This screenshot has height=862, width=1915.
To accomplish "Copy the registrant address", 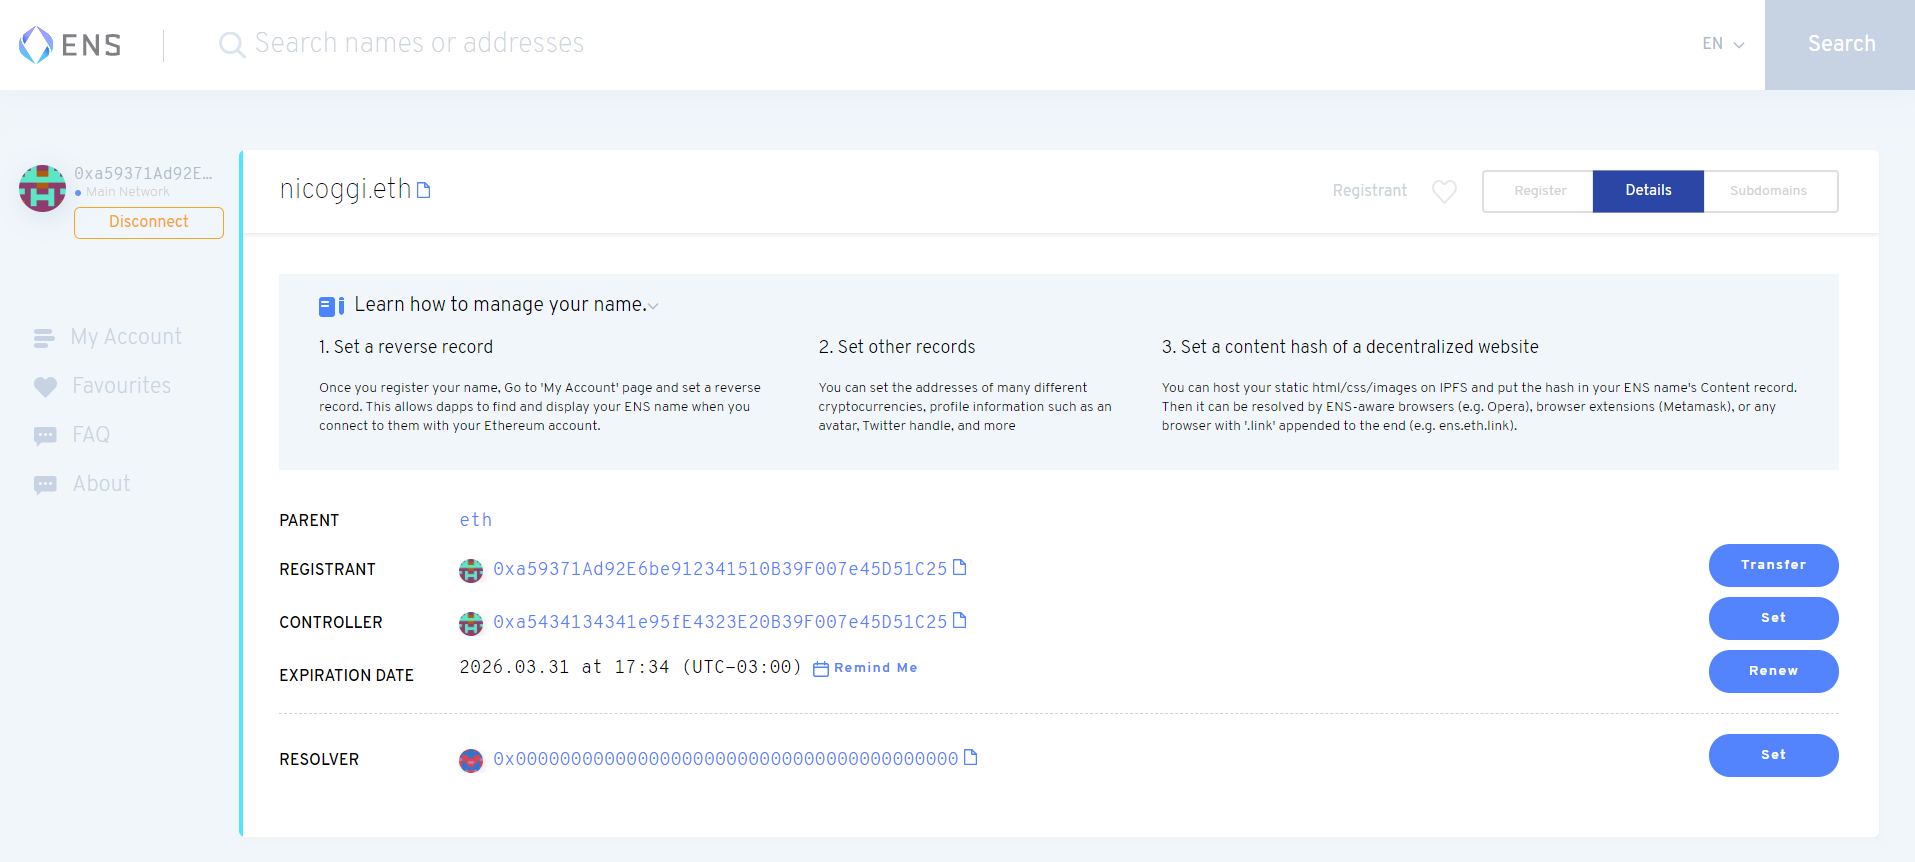I will click(960, 568).
